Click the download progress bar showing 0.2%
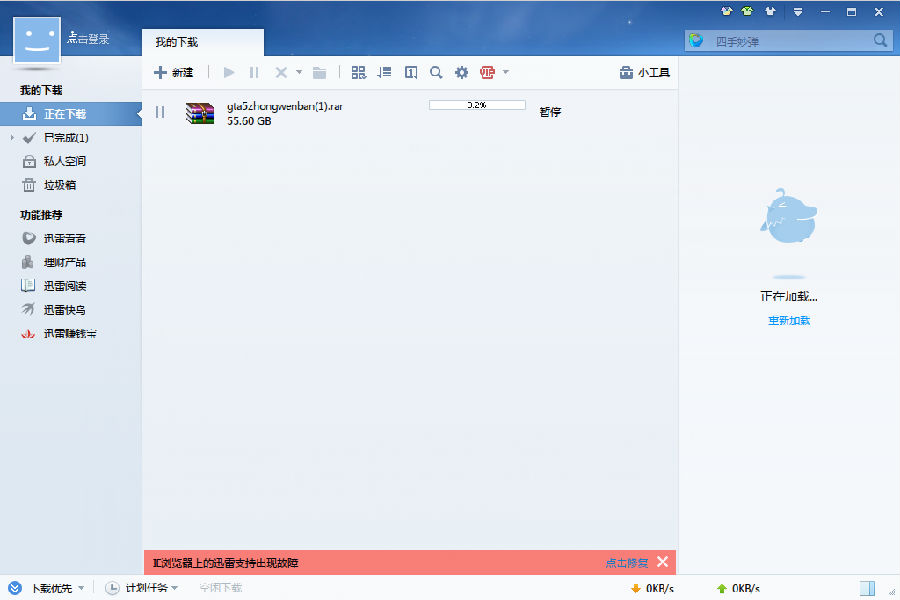900x600 pixels. point(477,104)
